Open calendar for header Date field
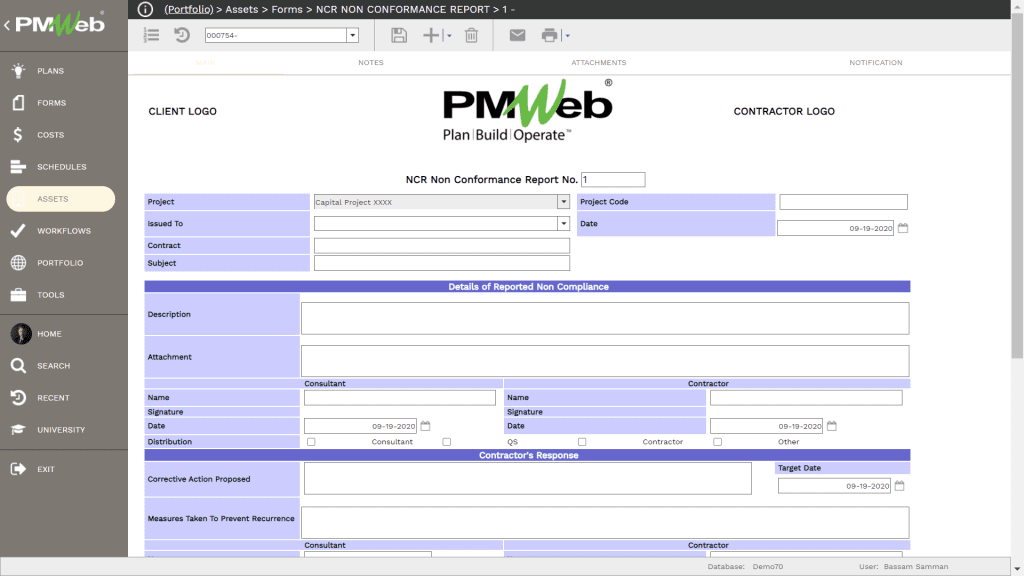The image size is (1024, 576). (x=903, y=228)
